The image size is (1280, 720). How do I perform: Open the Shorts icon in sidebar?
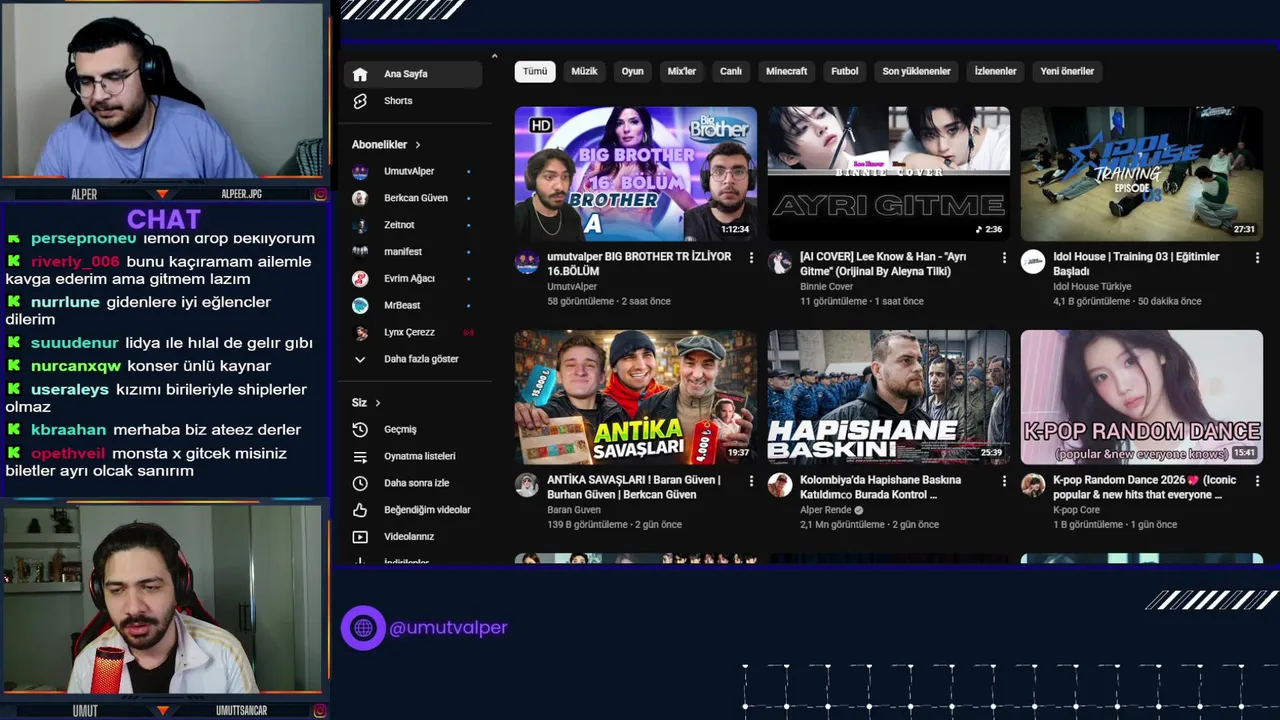coord(360,101)
